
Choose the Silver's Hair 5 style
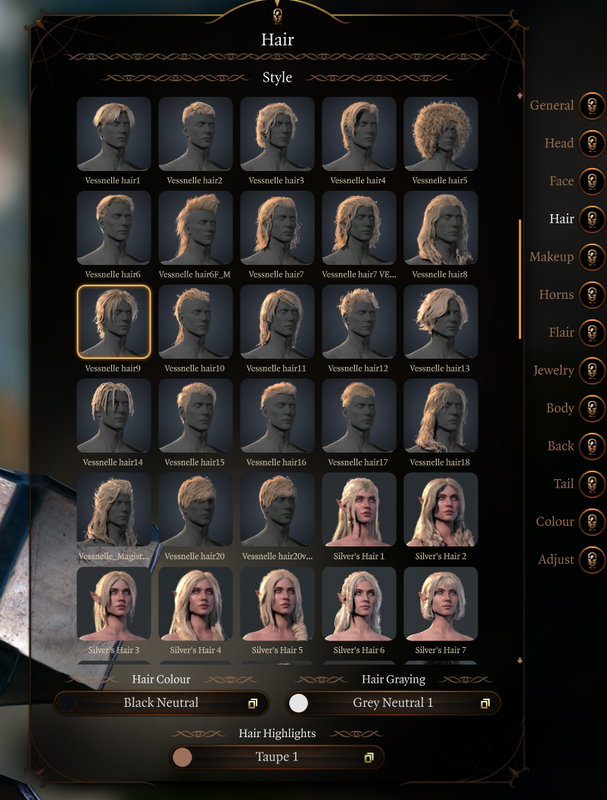(x=277, y=604)
